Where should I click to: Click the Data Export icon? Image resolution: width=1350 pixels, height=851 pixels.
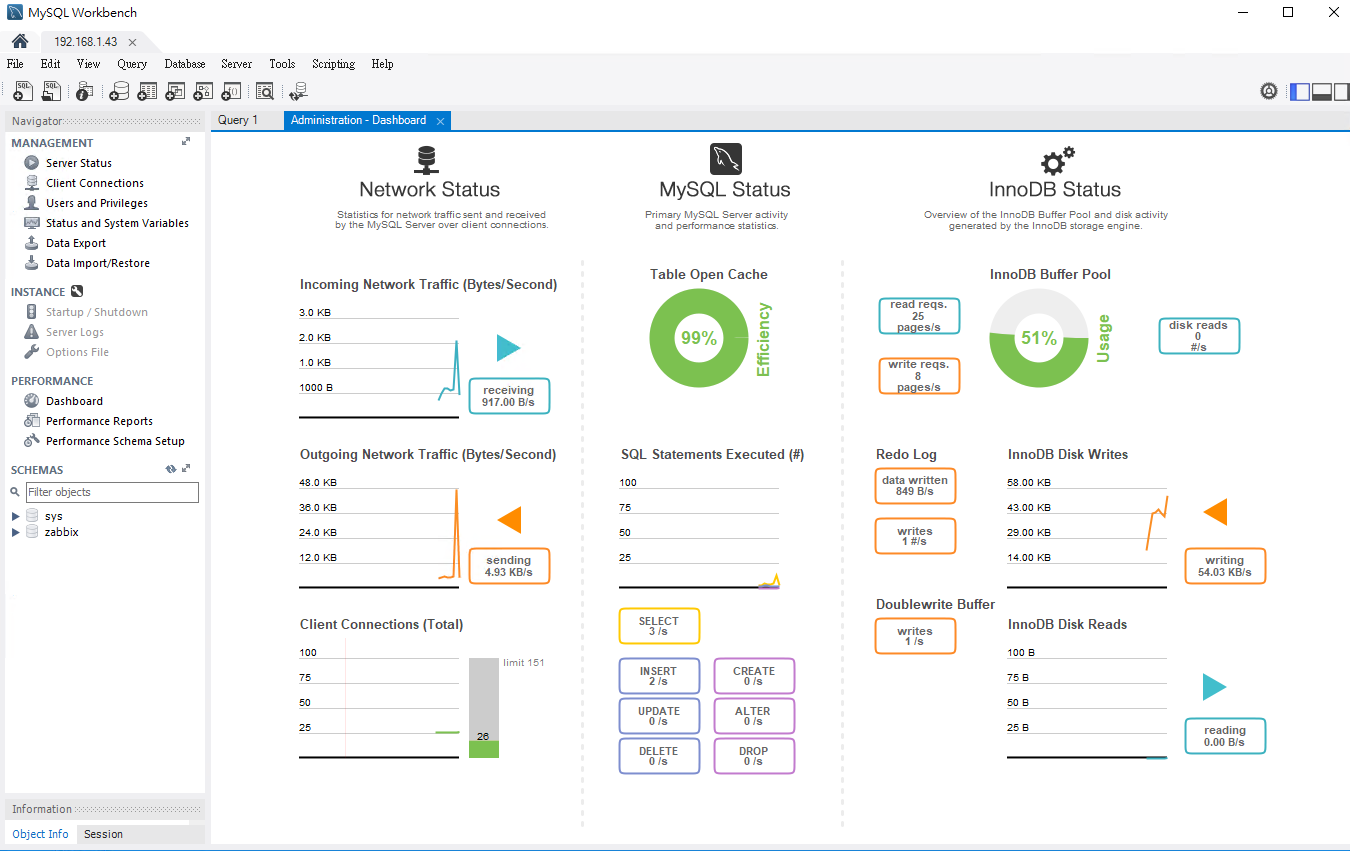coord(32,243)
